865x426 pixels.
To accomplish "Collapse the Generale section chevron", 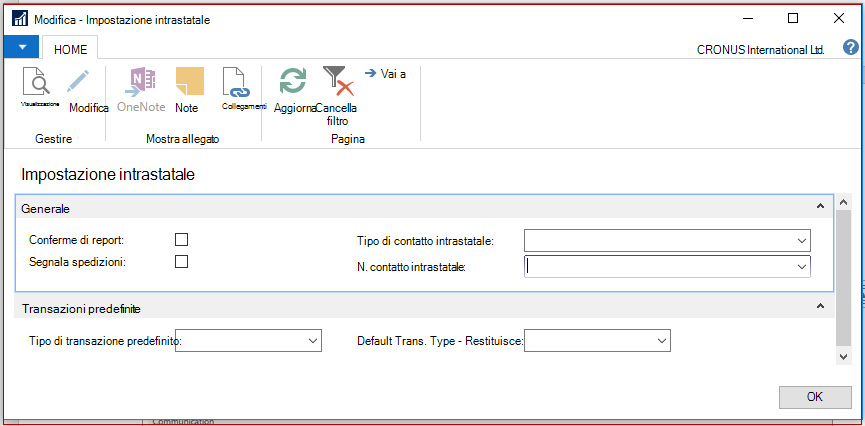I will tap(820, 206).
